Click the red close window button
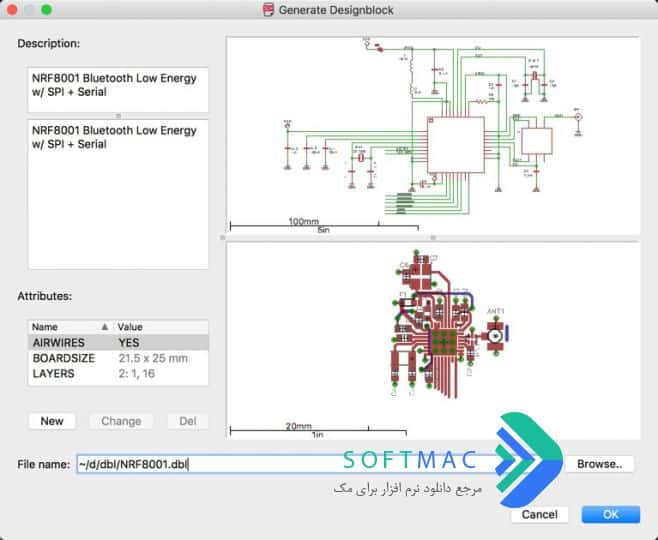Viewport: 658px width, 540px height. [12, 10]
